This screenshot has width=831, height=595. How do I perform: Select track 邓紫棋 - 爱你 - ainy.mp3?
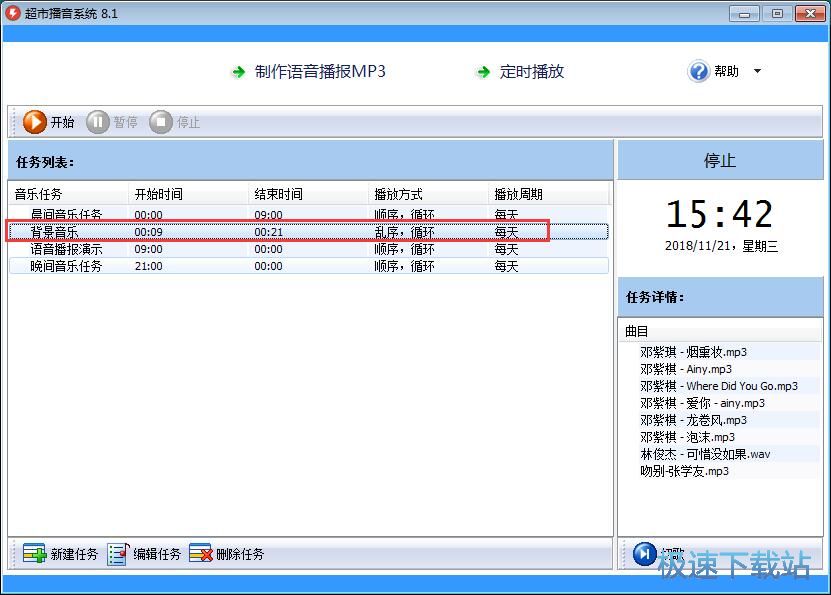(x=702, y=403)
